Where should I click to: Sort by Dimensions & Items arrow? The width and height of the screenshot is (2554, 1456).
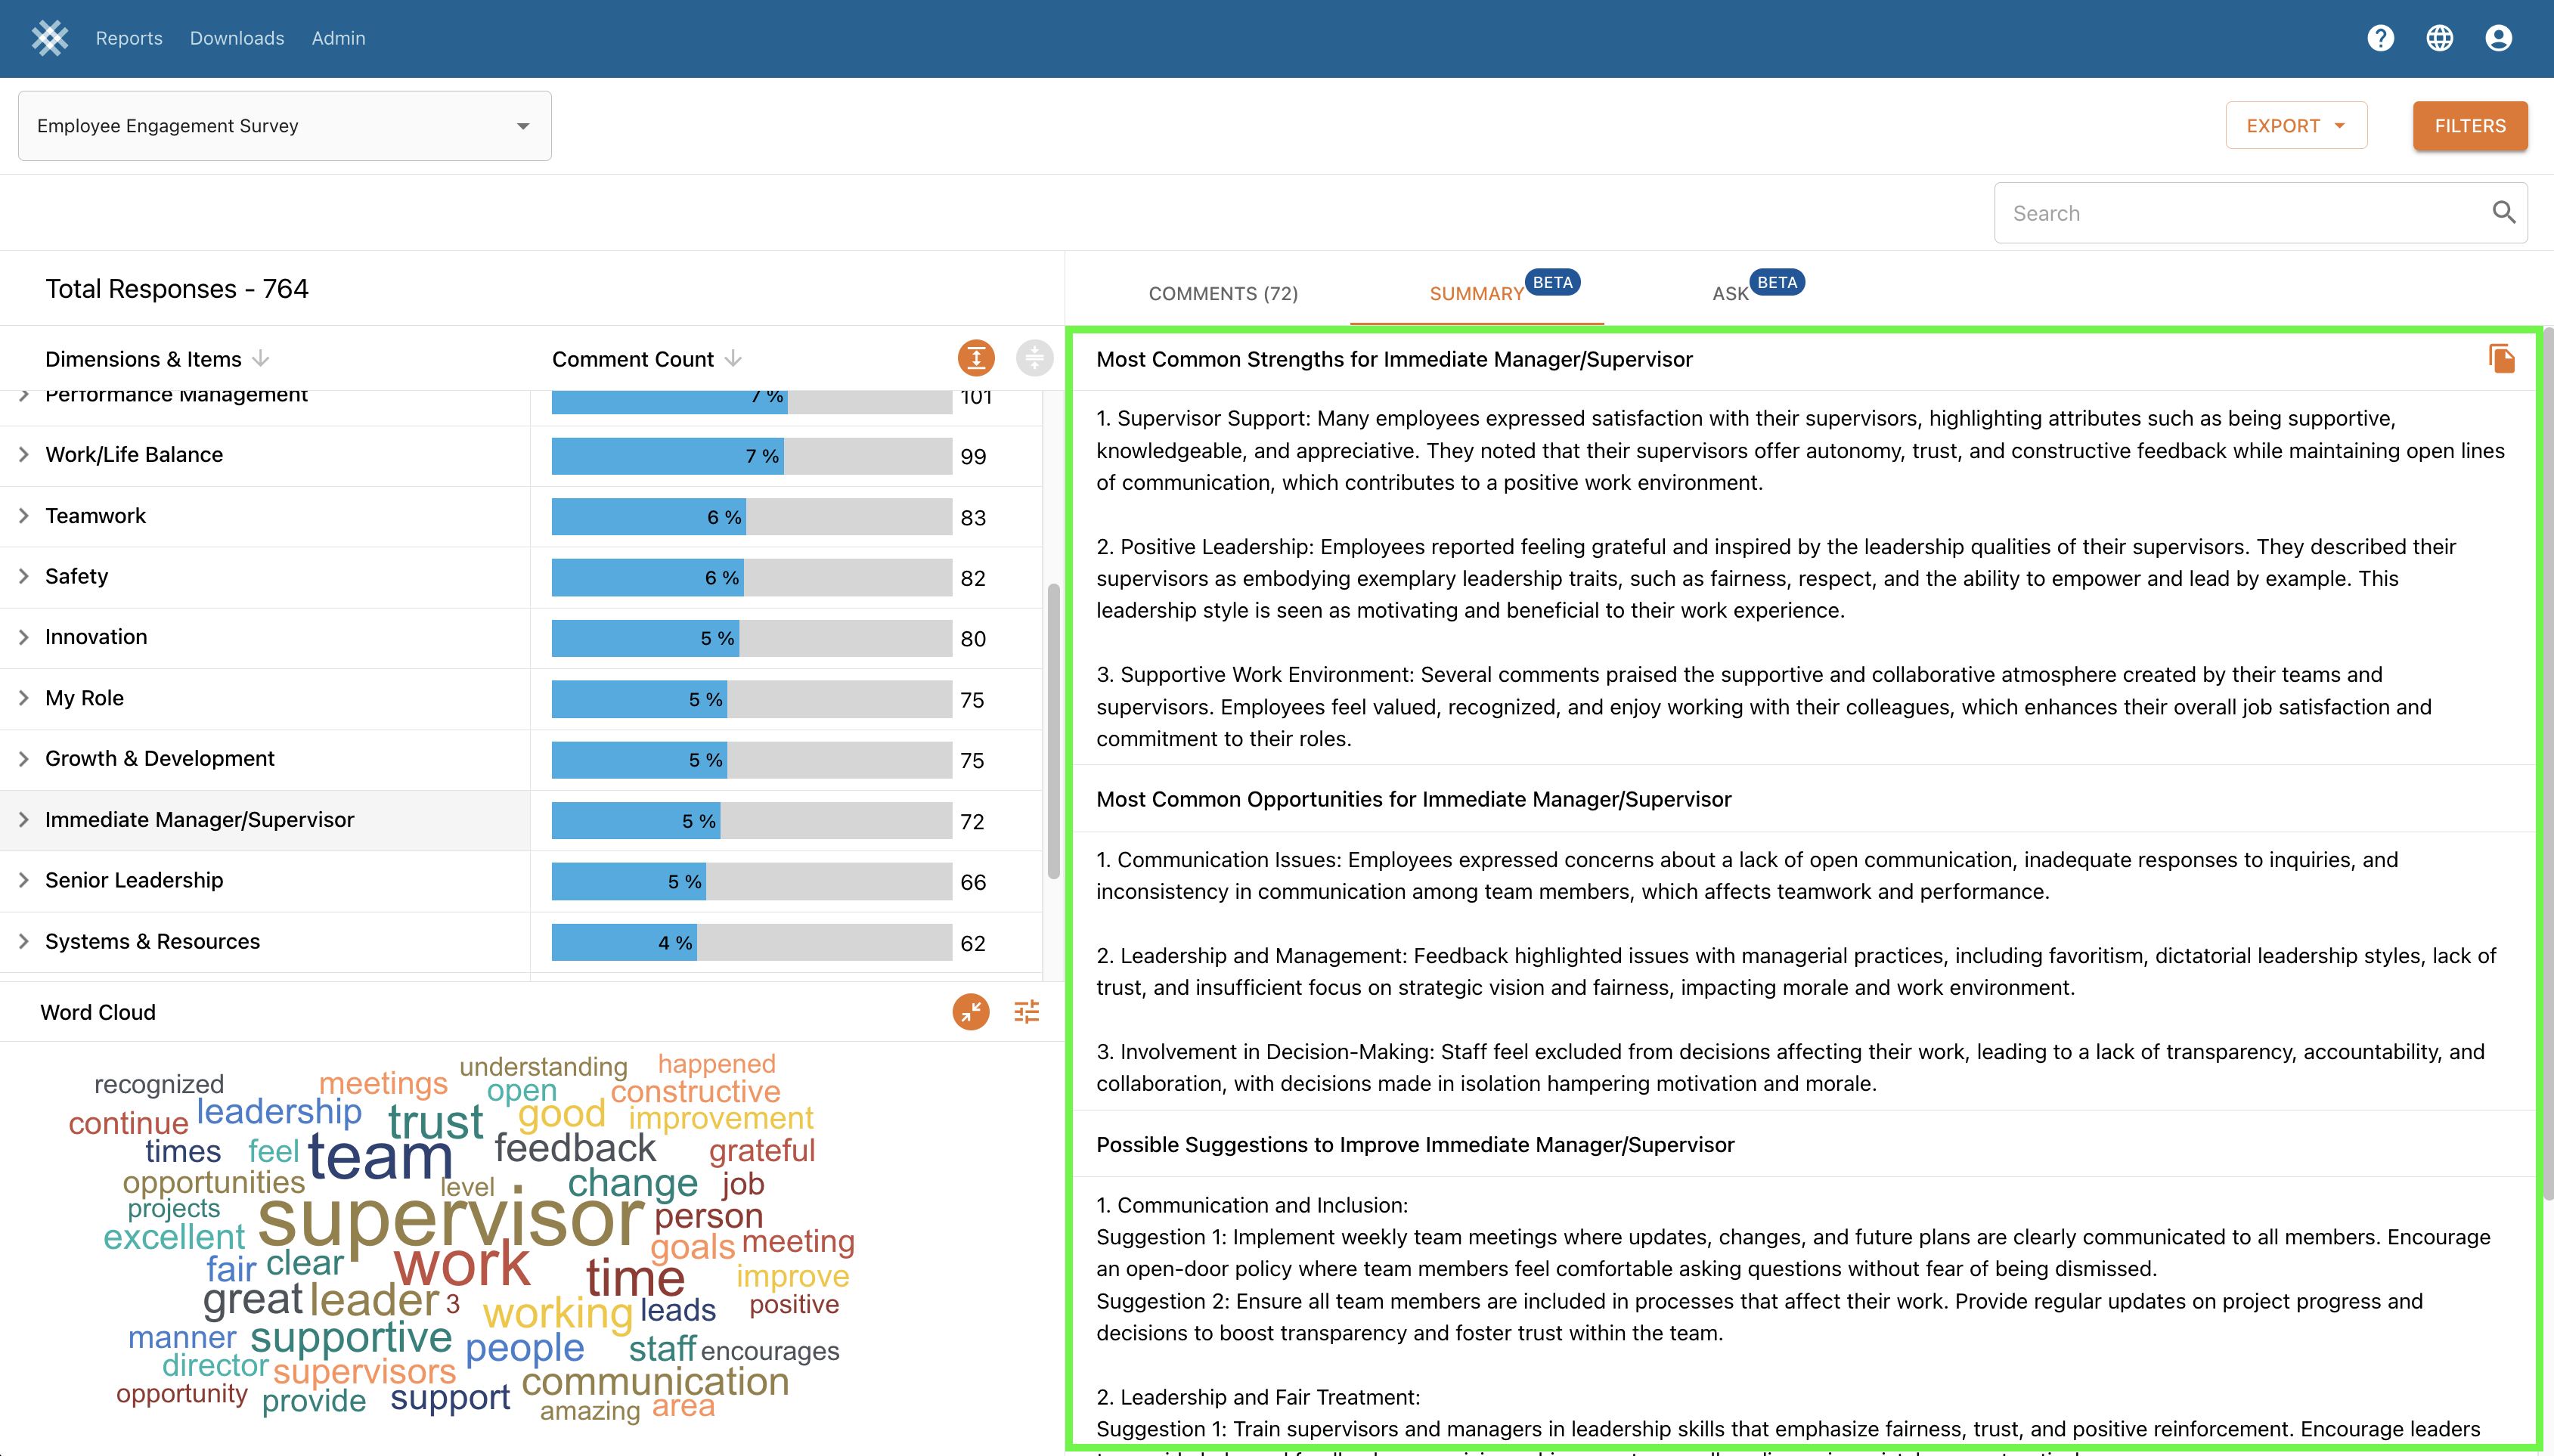261,358
